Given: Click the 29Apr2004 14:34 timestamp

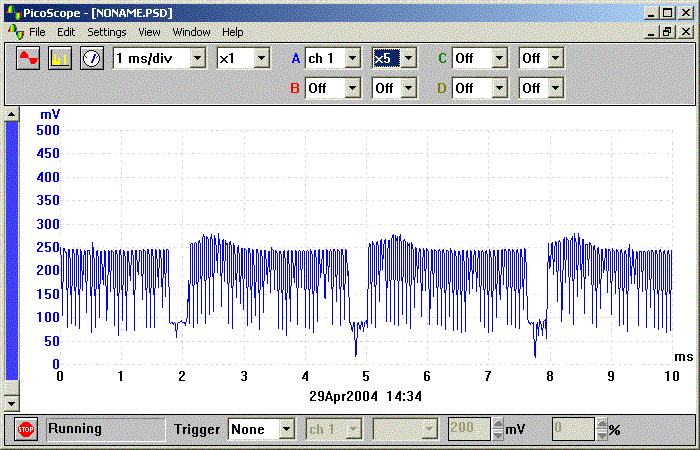Looking at the screenshot, I should [x=365, y=396].
